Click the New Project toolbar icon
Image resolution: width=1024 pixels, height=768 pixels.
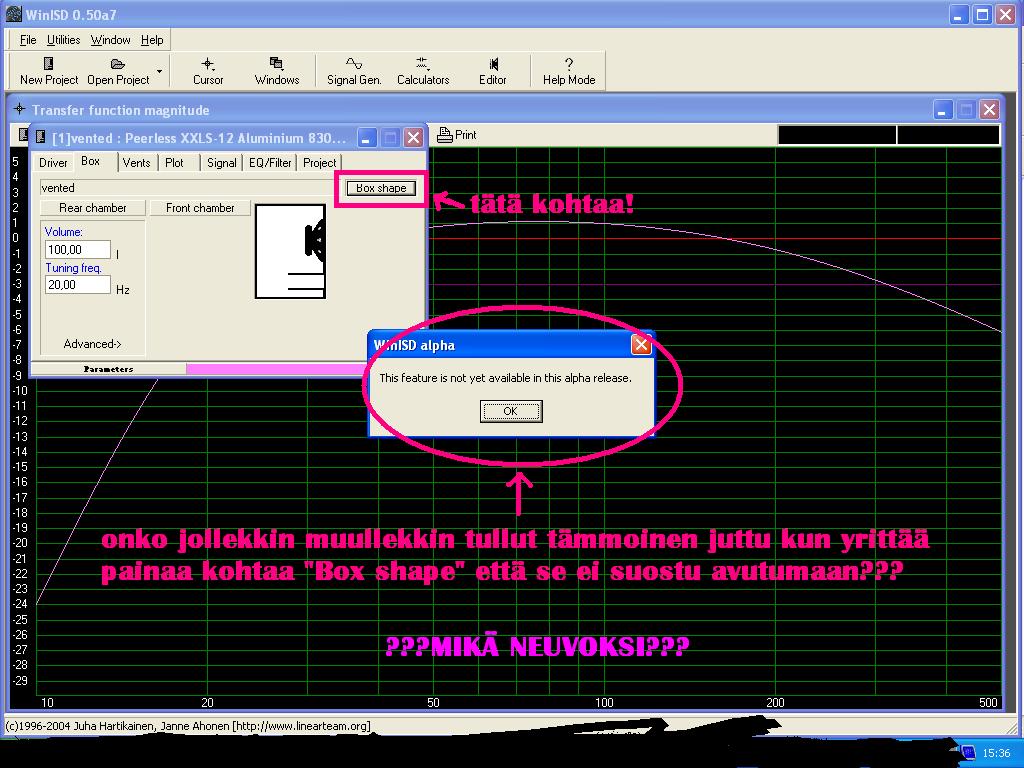[48, 64]
